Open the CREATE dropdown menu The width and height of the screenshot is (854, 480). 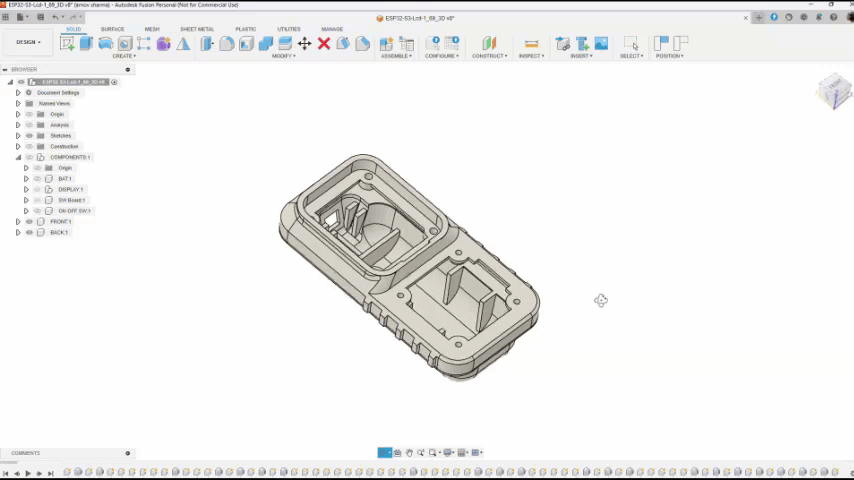pos(124,56)
